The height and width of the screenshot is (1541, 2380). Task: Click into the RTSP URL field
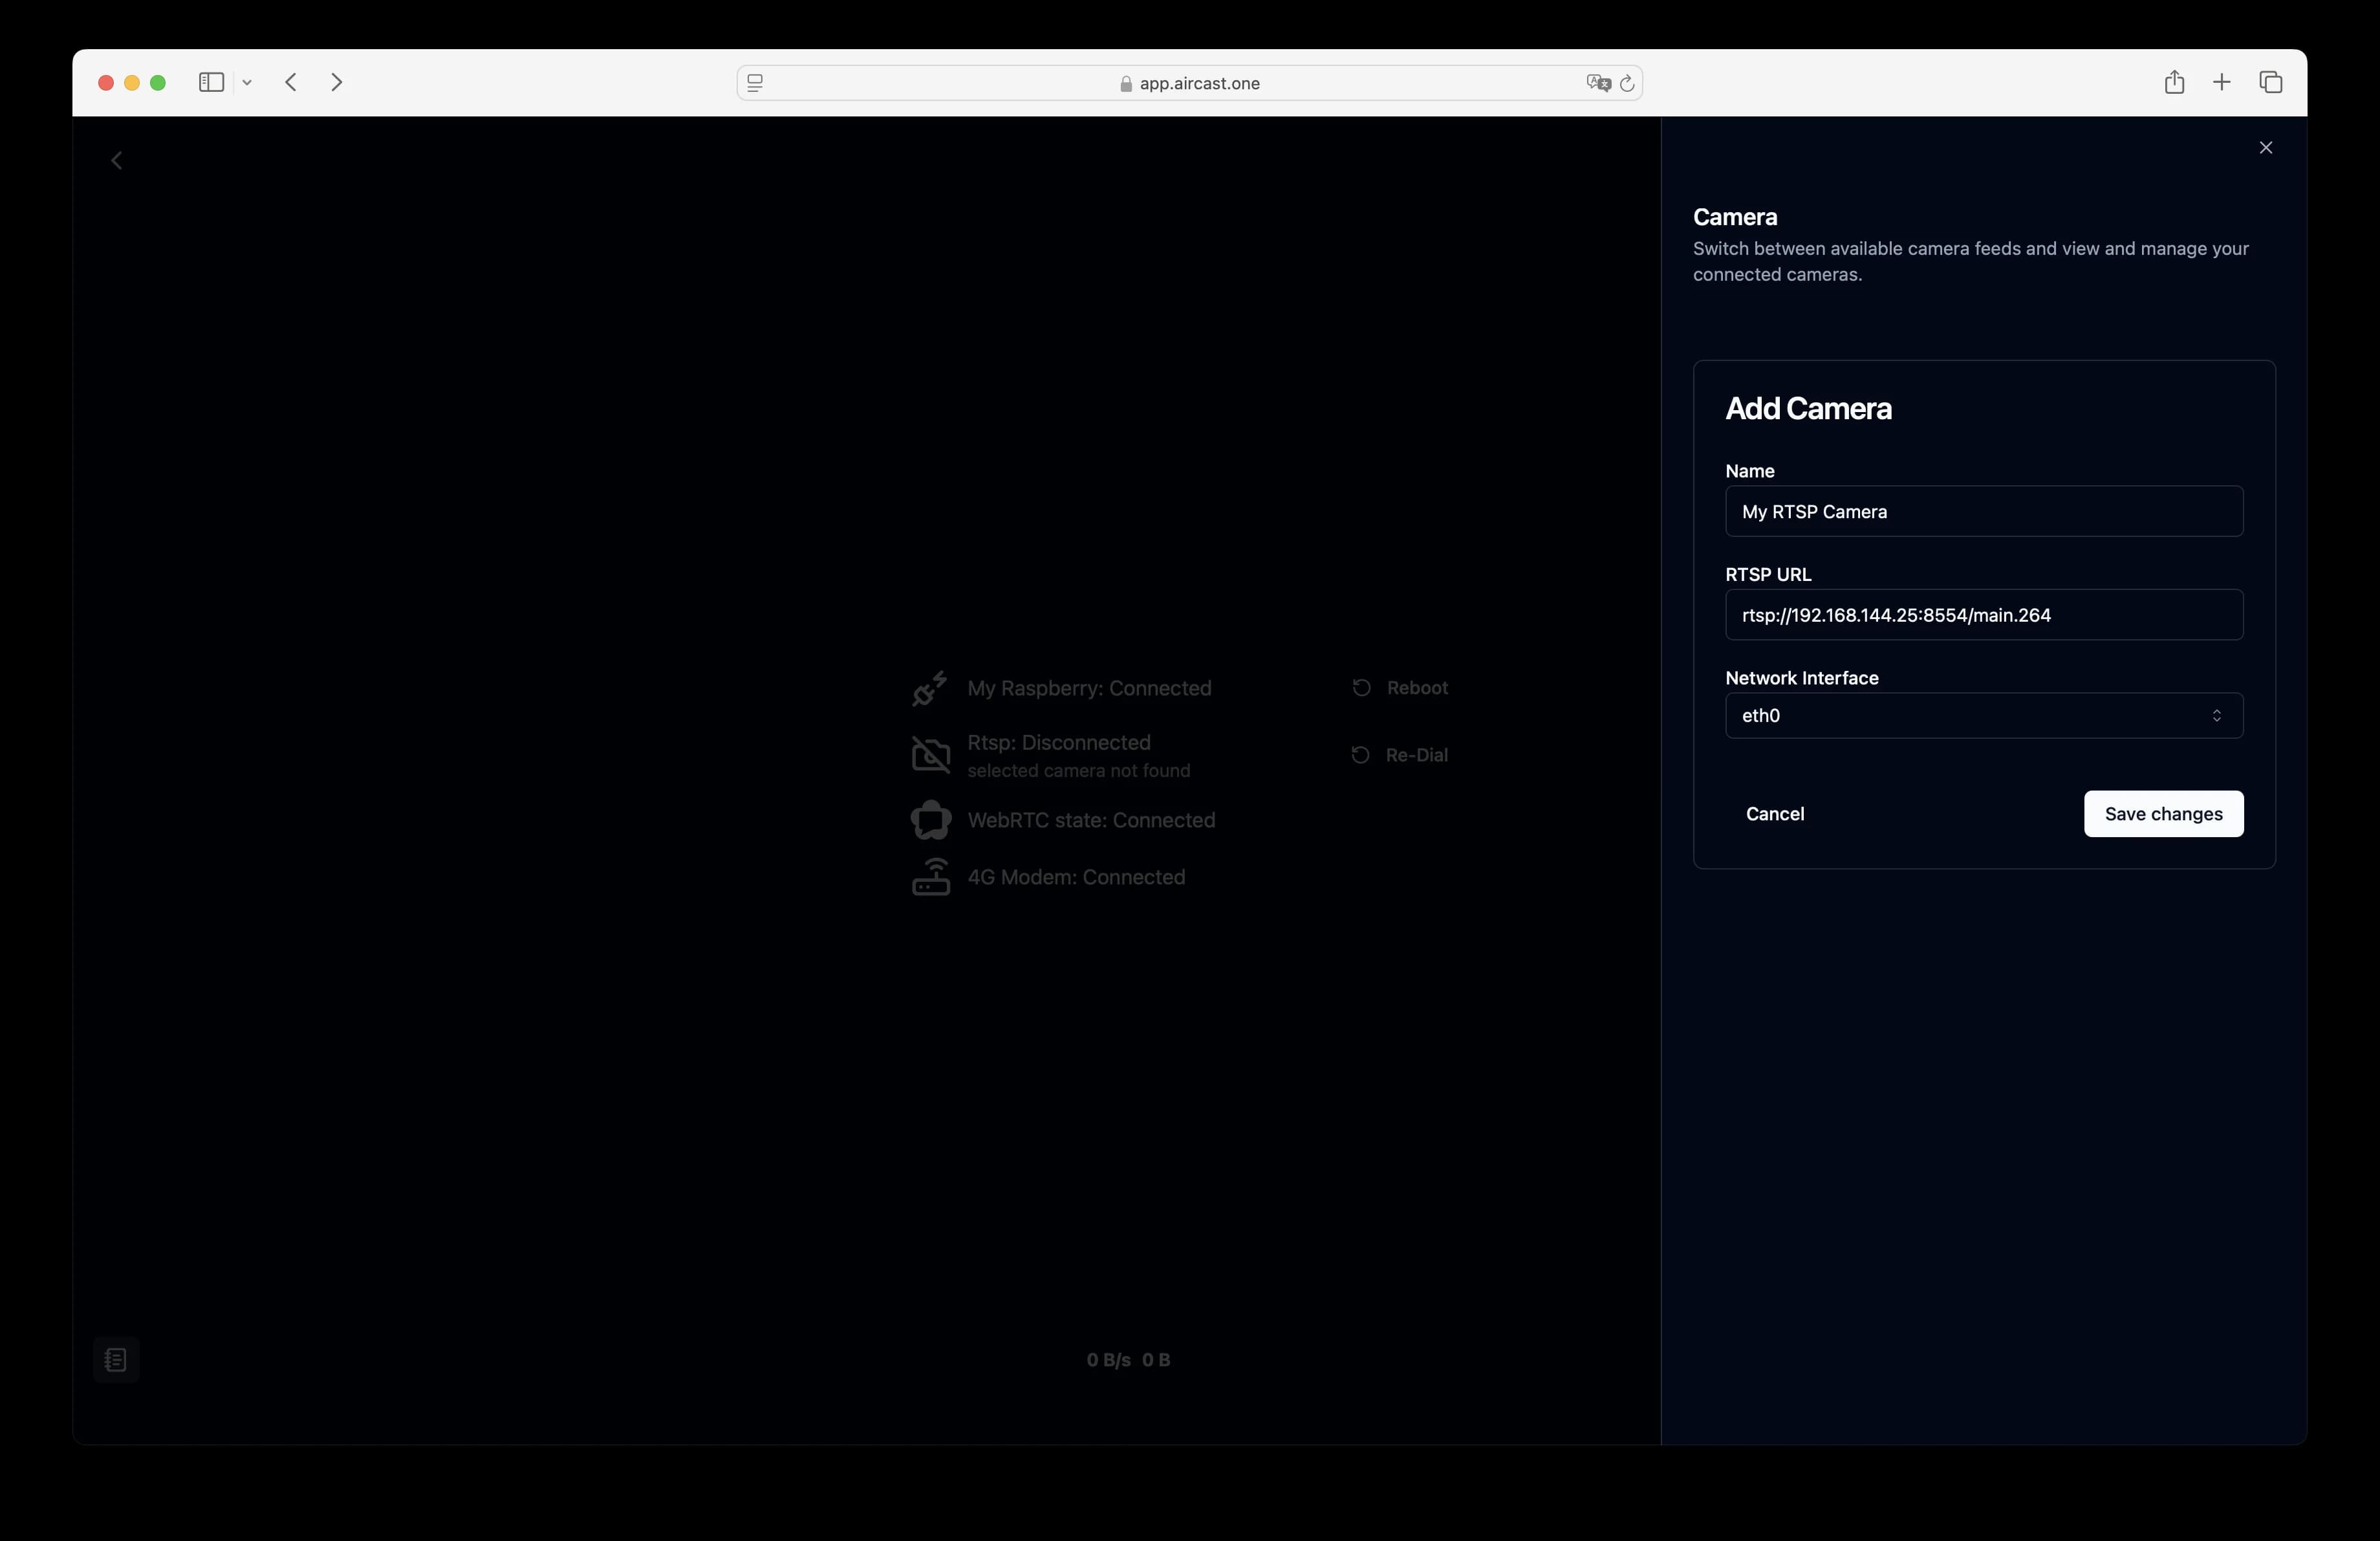(x=1983, y=615)
